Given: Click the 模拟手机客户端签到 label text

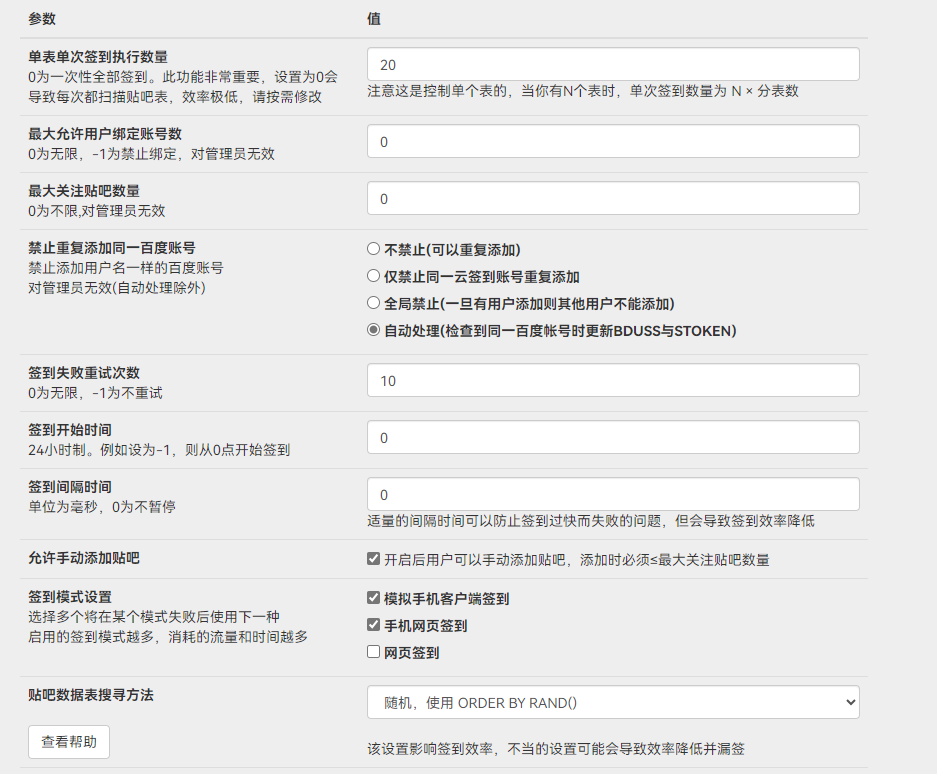Looking at the screenshot, I should click(446, 599).
